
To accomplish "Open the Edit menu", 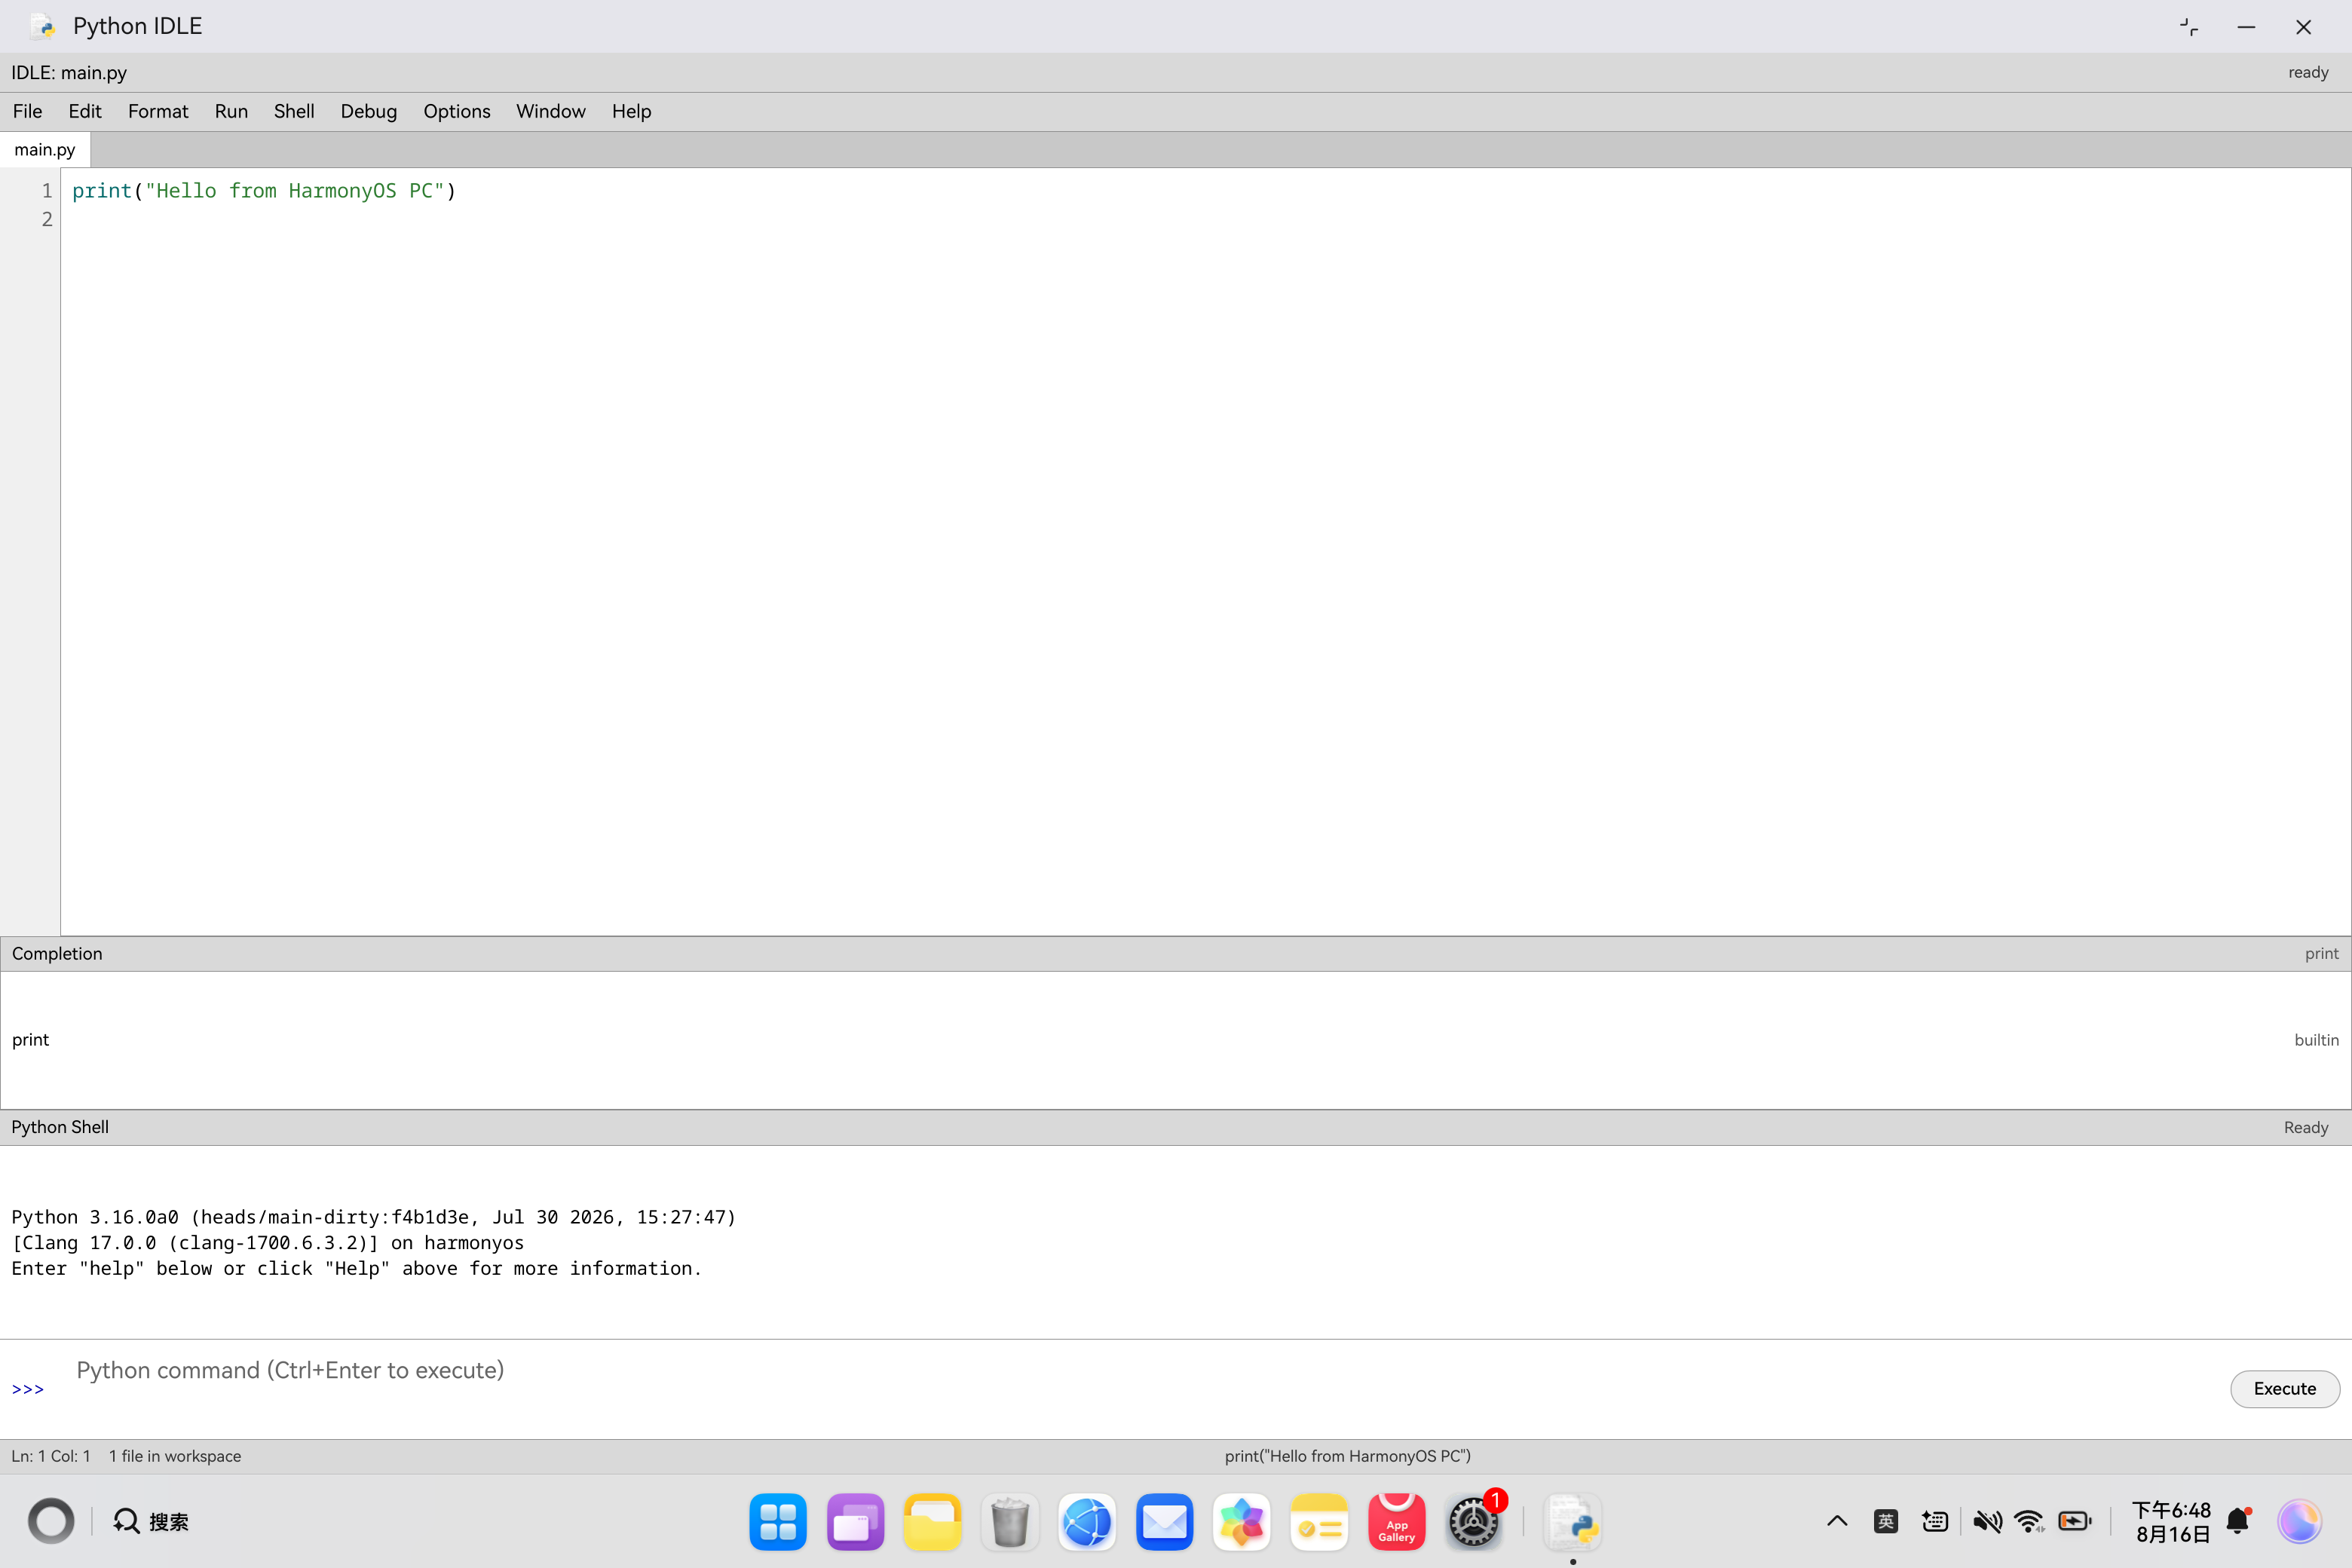I will [x=85, y=111].
